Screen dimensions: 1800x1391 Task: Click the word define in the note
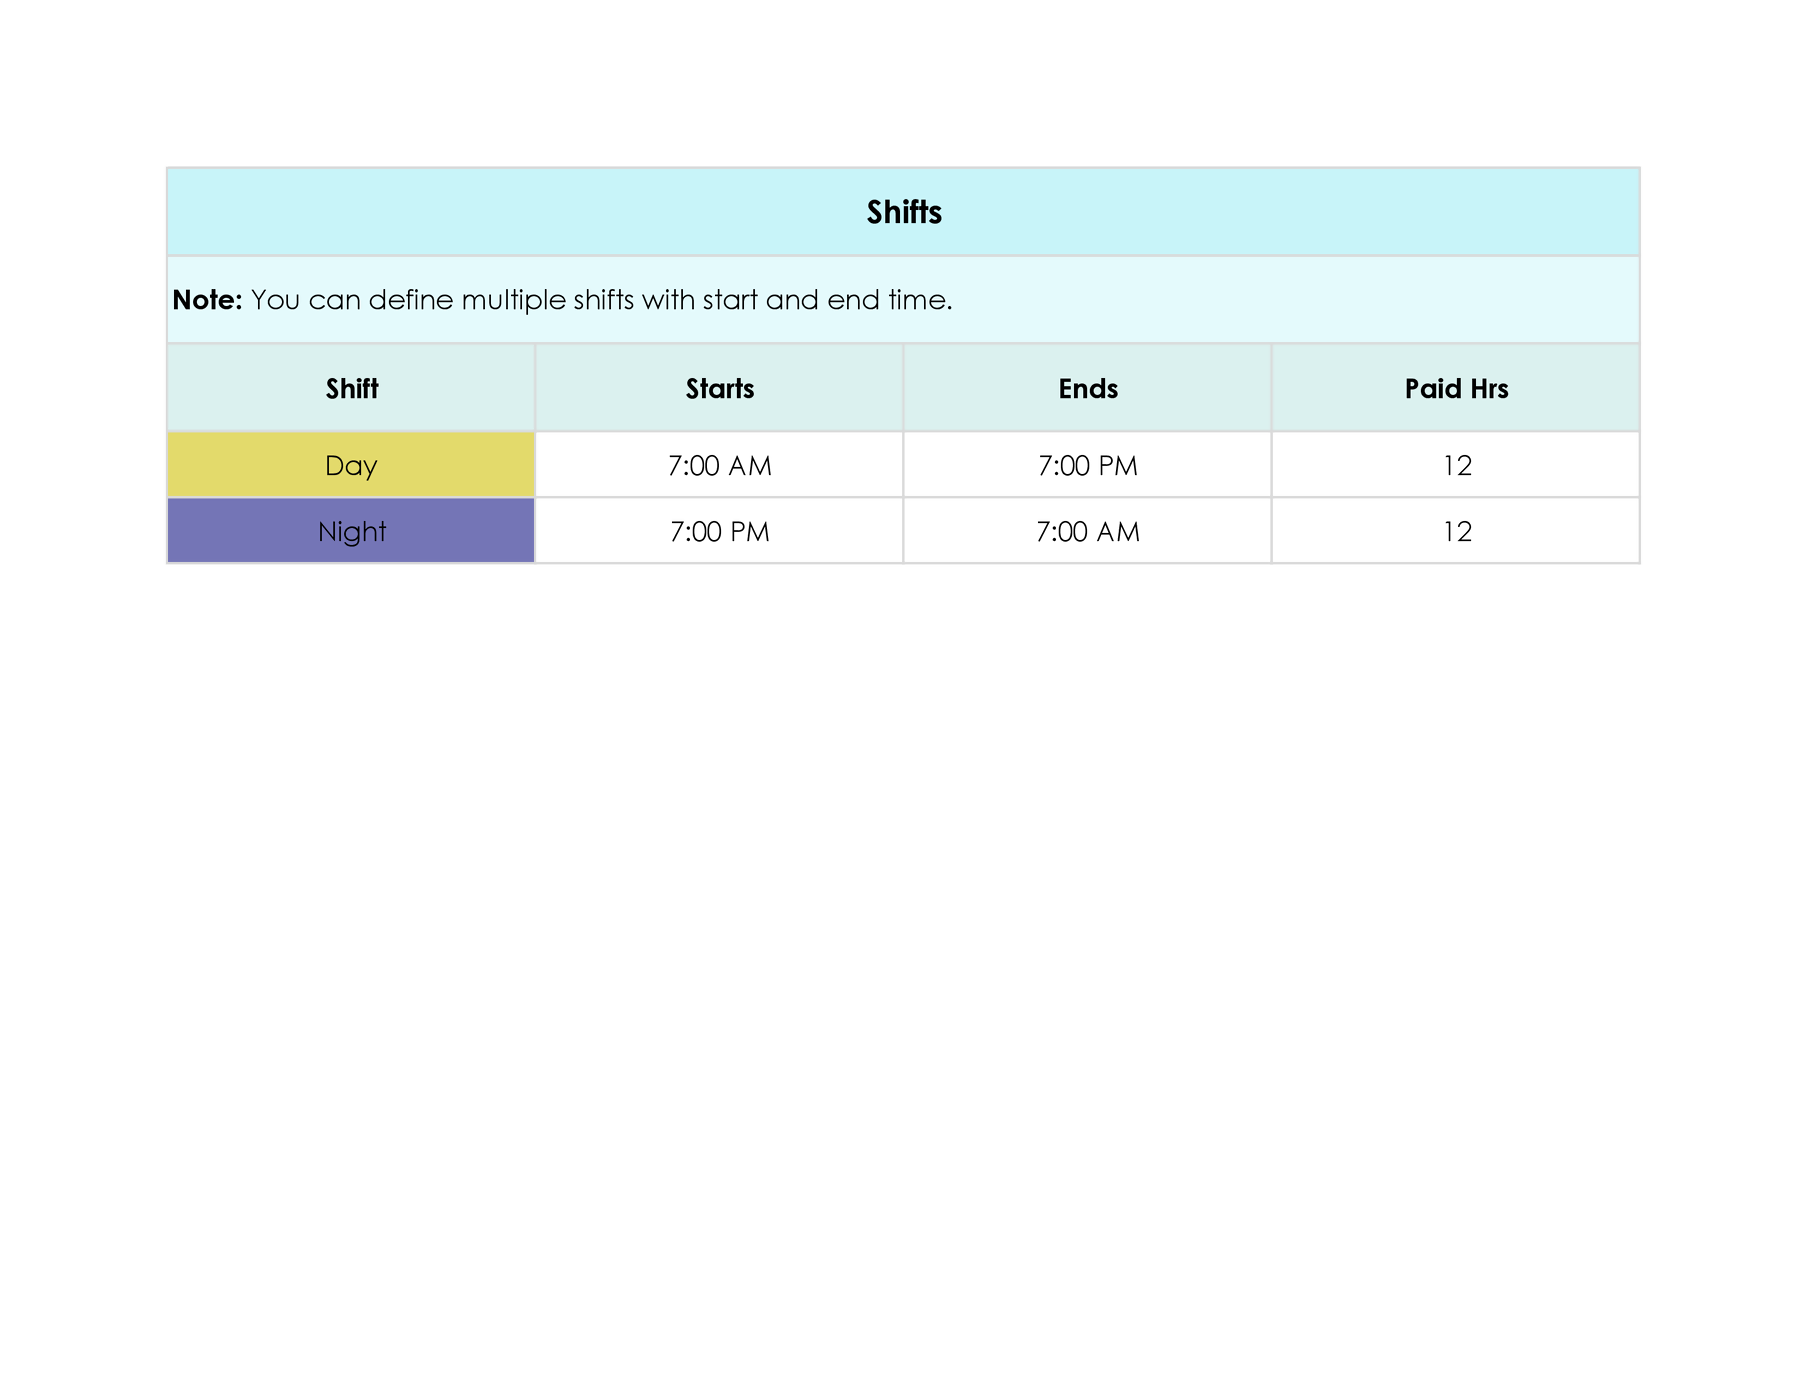pyautogui.click(x=411, y=300)
